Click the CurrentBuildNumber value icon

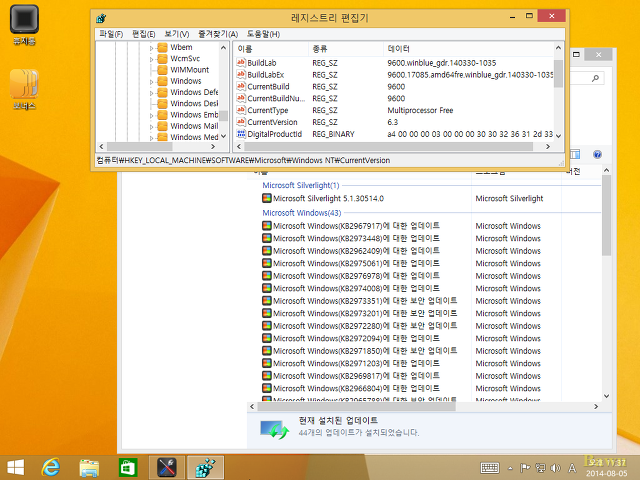pos(241,98)
